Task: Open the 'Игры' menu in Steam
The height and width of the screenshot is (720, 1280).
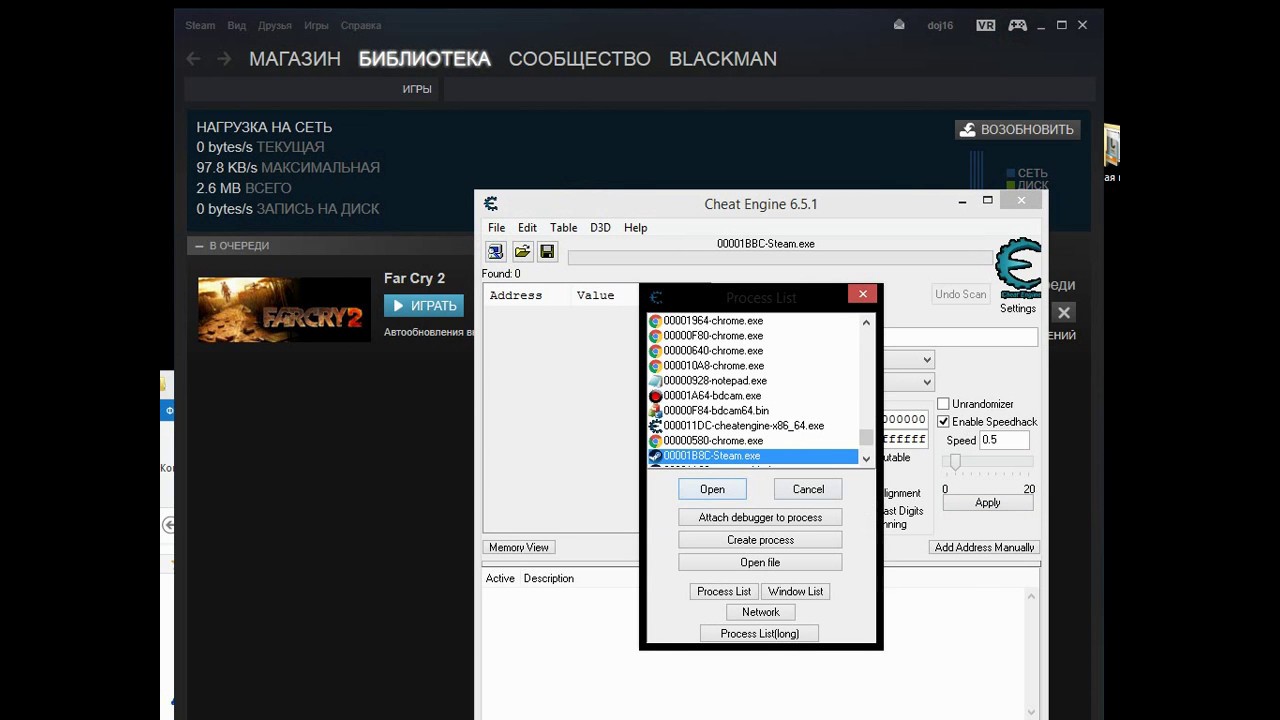Action: tap(316, 25)
